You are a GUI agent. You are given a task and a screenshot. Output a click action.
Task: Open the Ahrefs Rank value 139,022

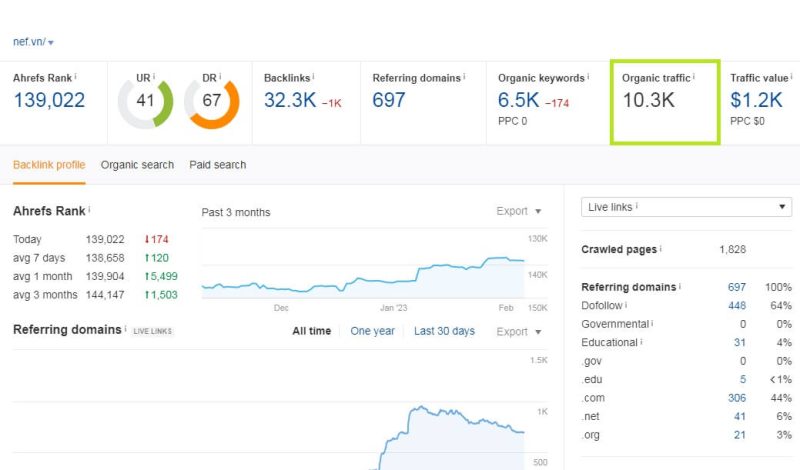[49, 100]
